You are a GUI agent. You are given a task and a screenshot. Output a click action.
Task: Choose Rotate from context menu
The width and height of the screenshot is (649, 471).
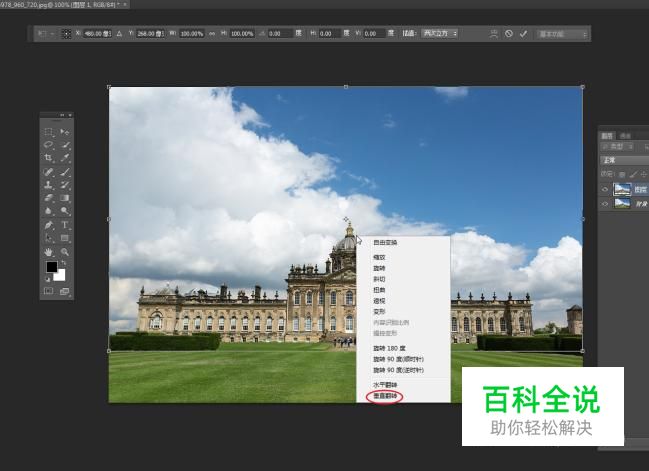pos(379,268)
